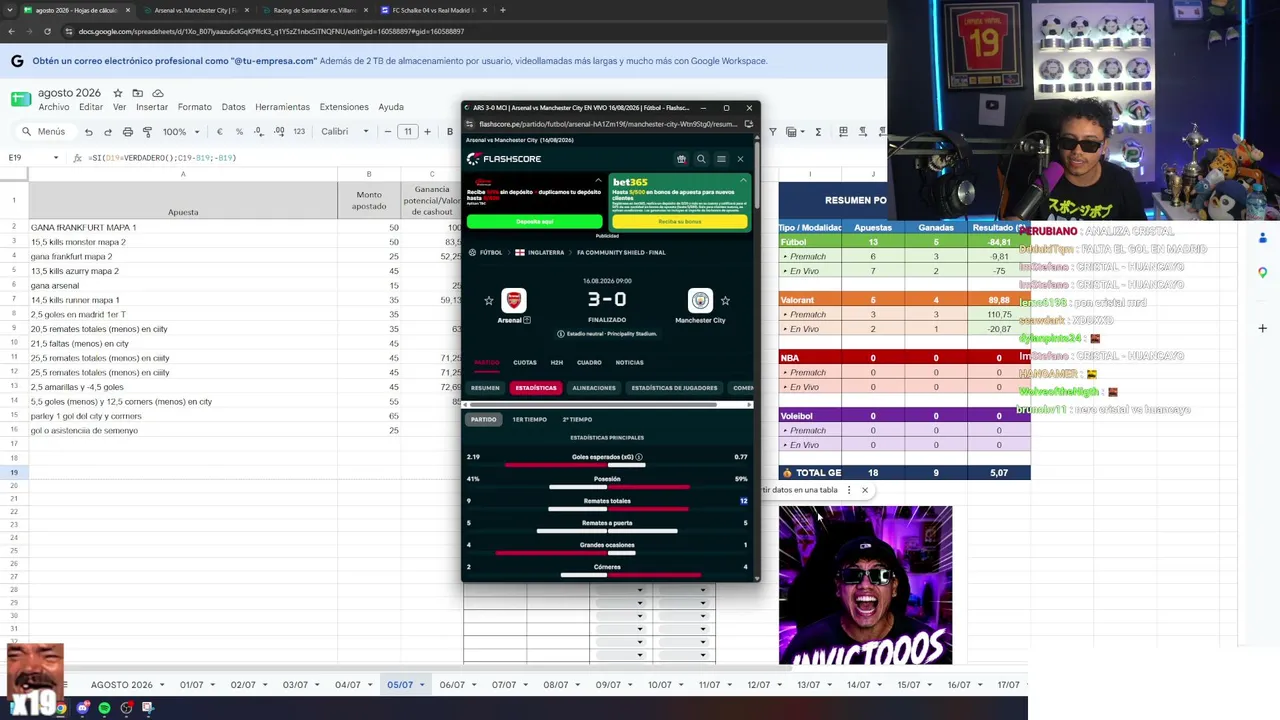Screen dimensions: 1280x720
Task: Open Google Sheets home logo
Action: (x=21, y=99)
